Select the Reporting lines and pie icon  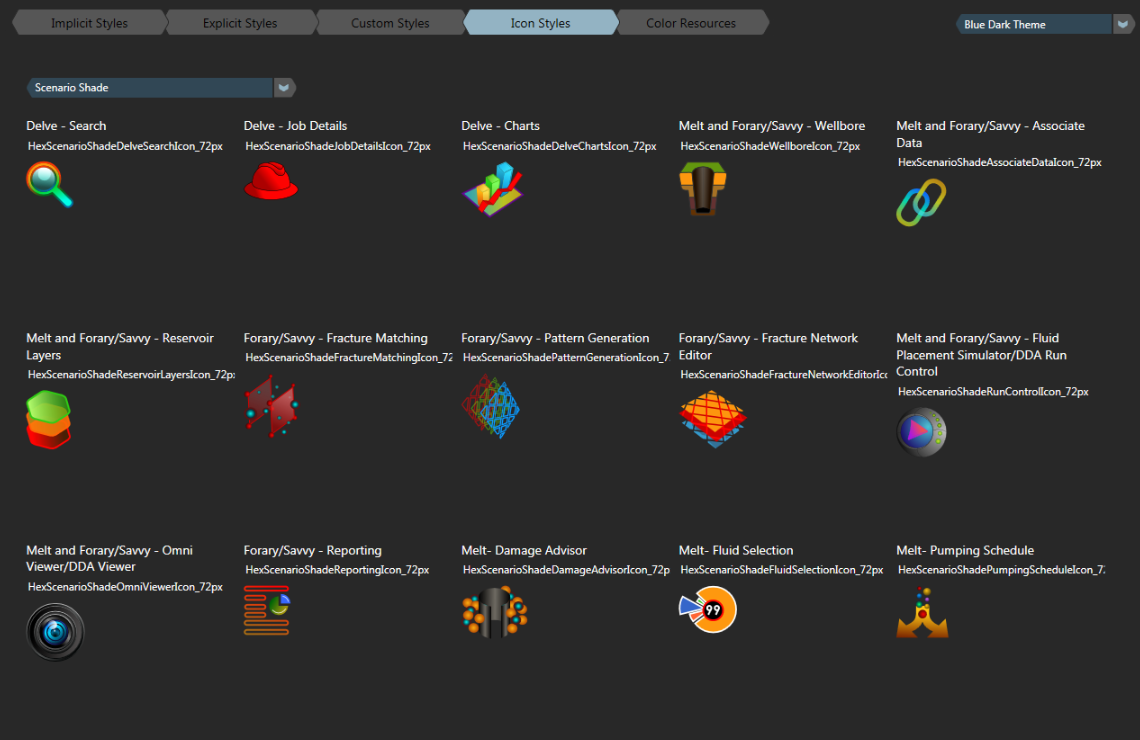click(x=267, y=610)
